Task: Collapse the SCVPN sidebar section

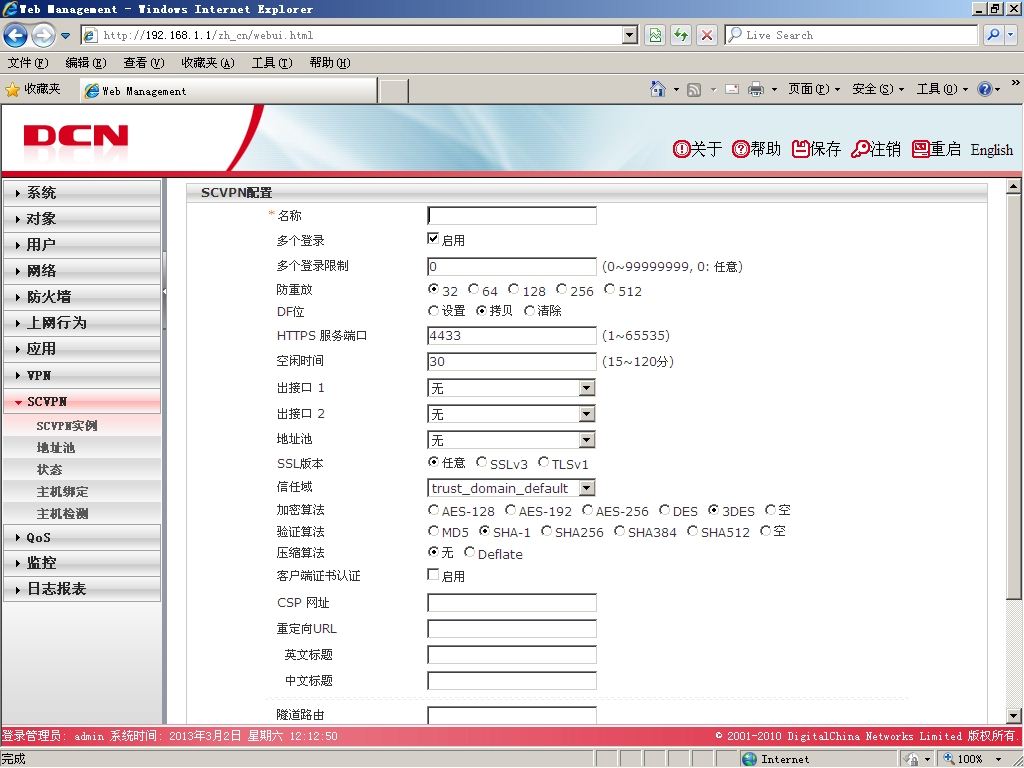Action: click(82, 402)
